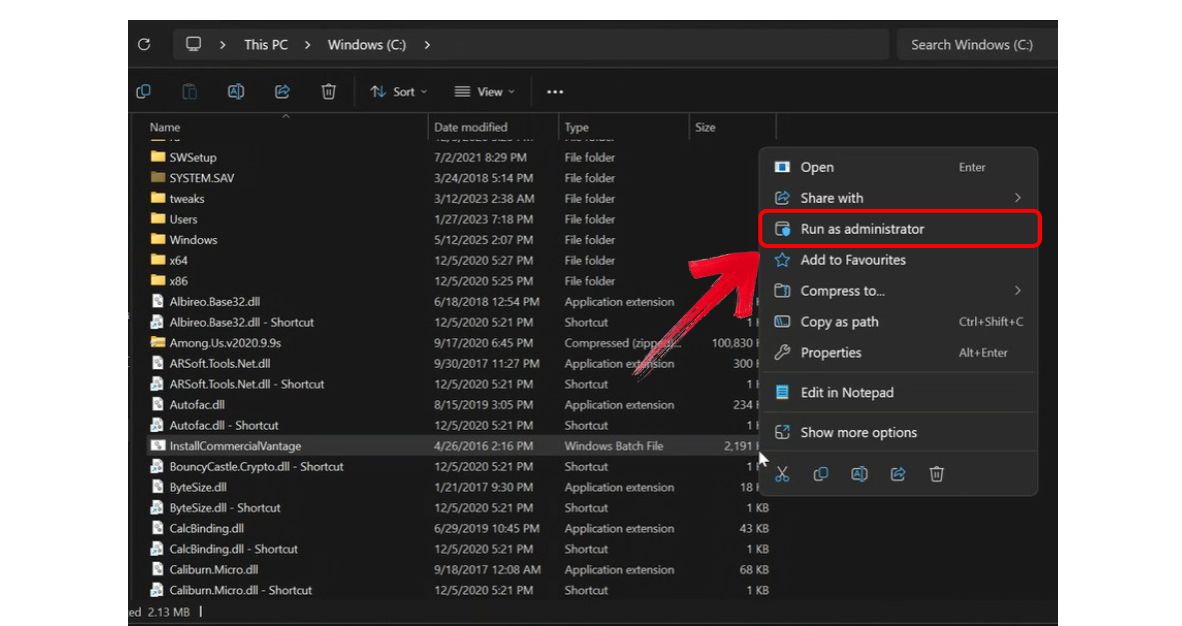Screen dimensions: 1182x626
Task: Select Run as administrator from the menu
Action: (860, 228)
